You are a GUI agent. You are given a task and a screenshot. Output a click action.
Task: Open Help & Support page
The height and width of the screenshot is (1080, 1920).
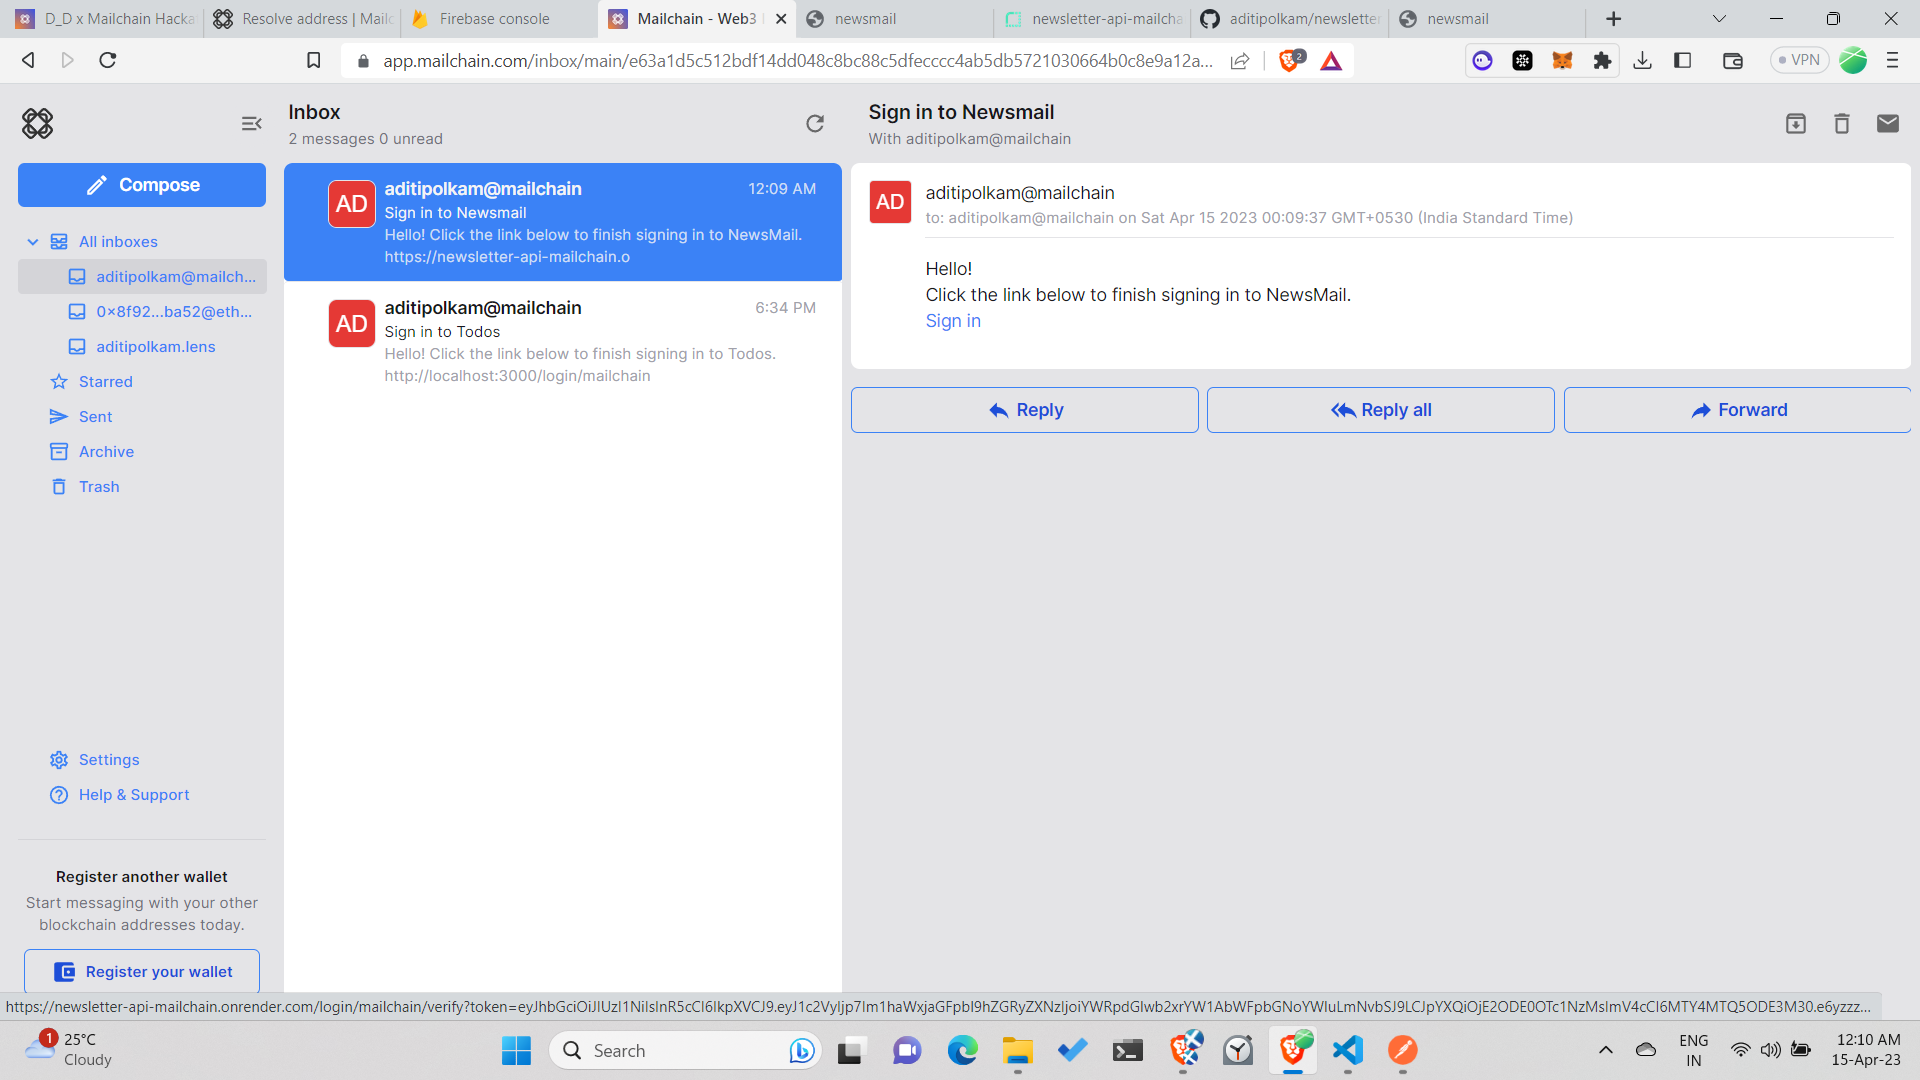[135, 794]
